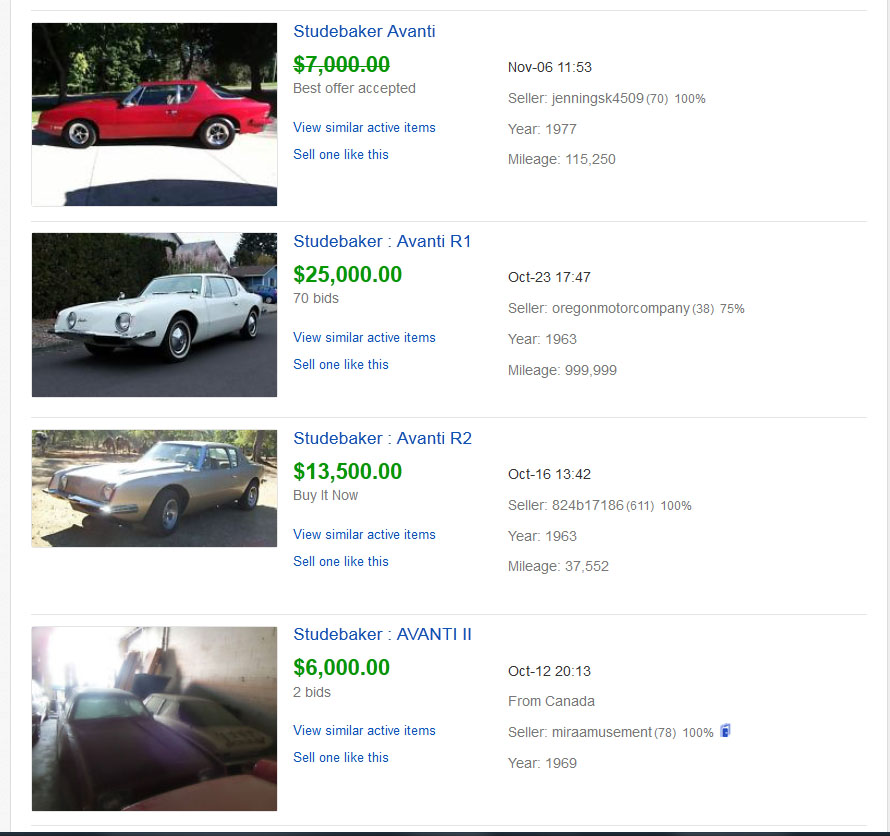The height and width of the screenshot is (836, 890).
Task: Click "Sell one like this" under the 1977 Avanti
Action: pos(340,154)
